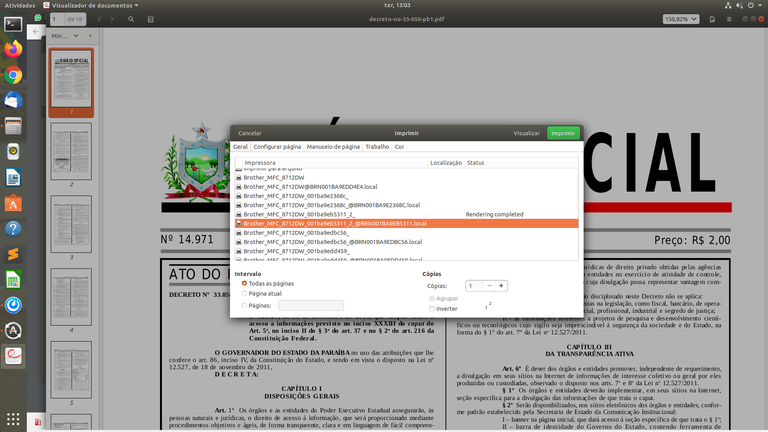Select printer 'Brother_MFC_8712DW_001ba9e2368c_'

(407, 196)
